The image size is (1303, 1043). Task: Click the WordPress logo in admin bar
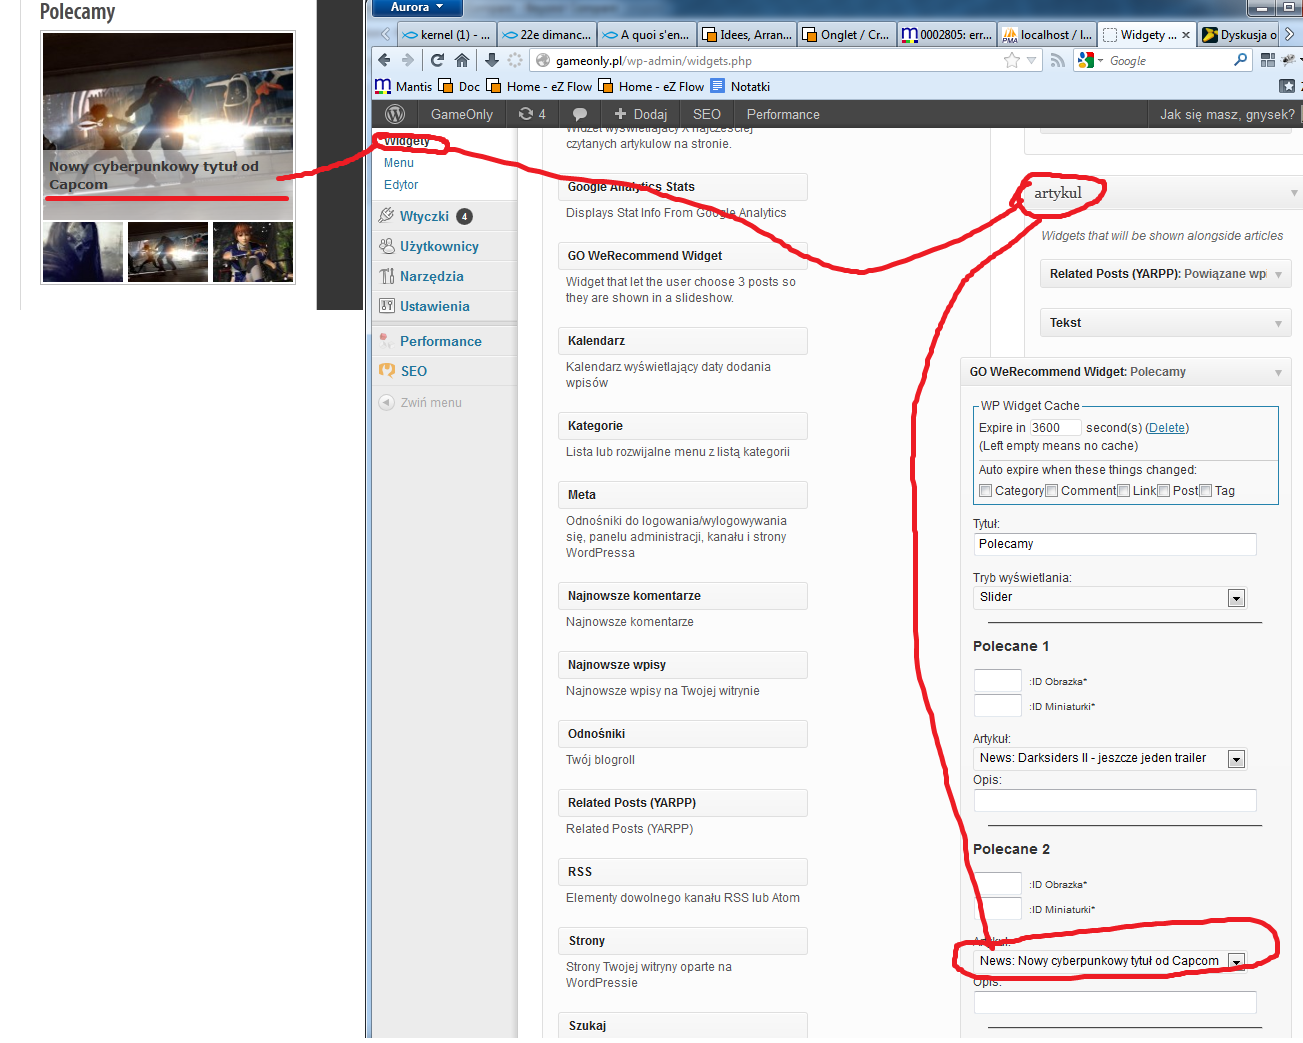click(x=395, y=114)
